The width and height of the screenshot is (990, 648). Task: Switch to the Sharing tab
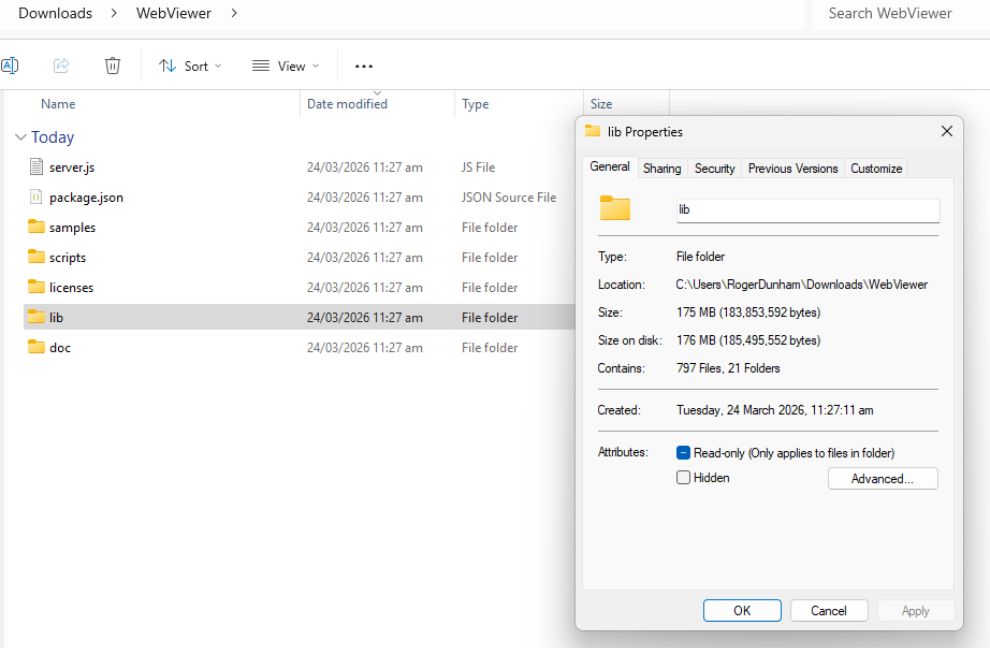662,169
